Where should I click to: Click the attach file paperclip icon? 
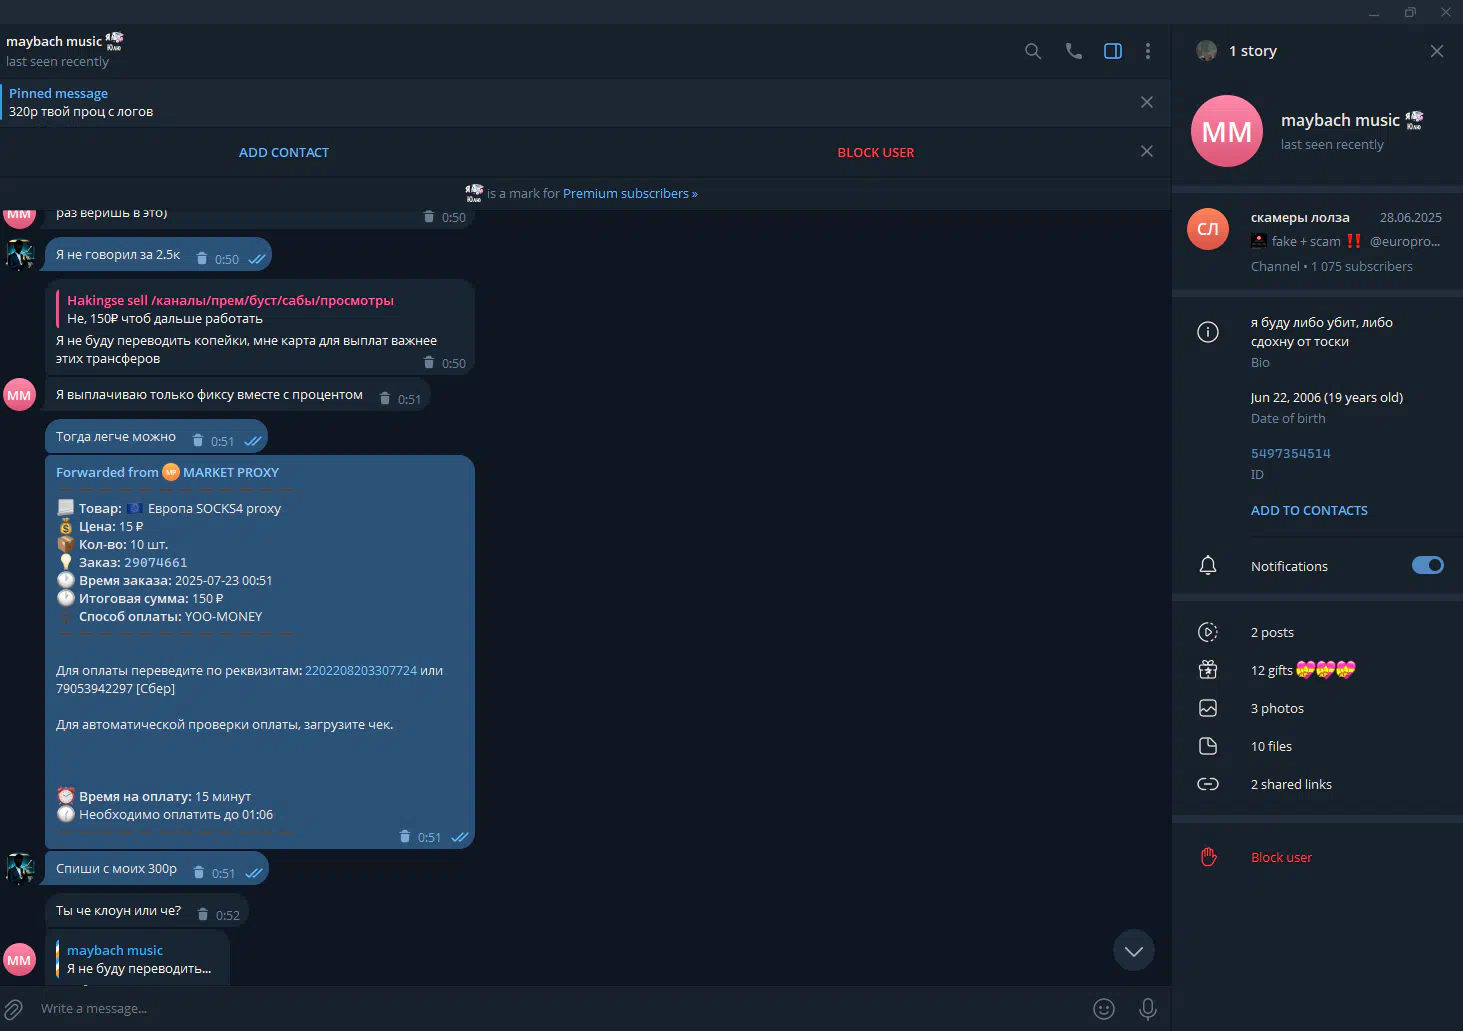14,1009
